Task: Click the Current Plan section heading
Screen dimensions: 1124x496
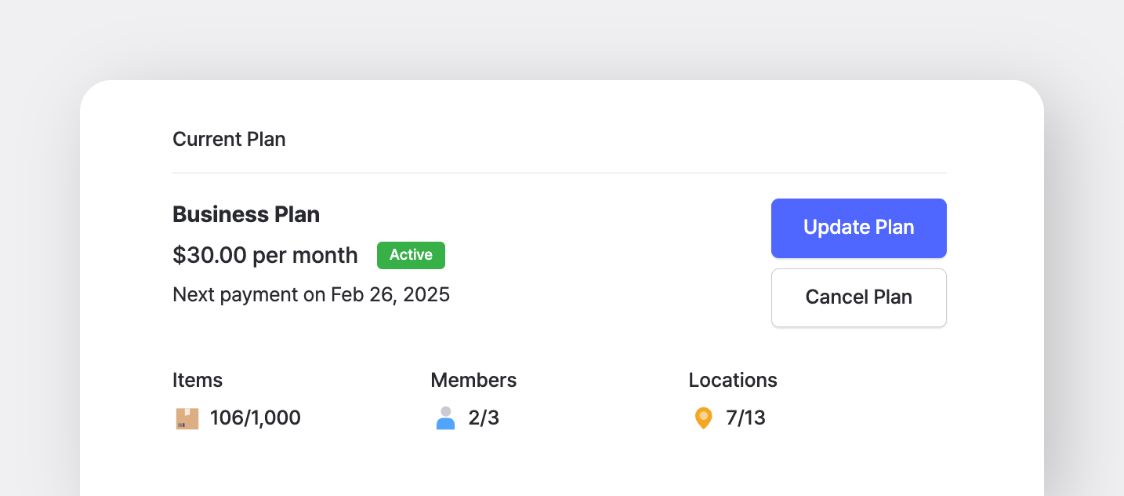Action: coord(229,139)
